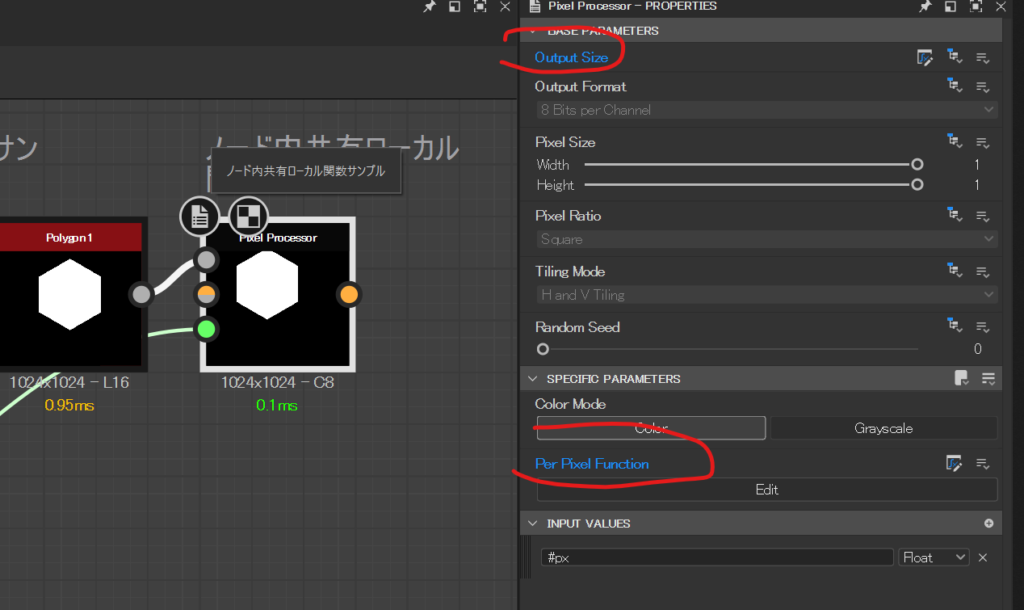Click the Pixel Size Width slider handle
Viewport: 1024px width, 610px height.
pyautogui.click(x=917, y=165)
